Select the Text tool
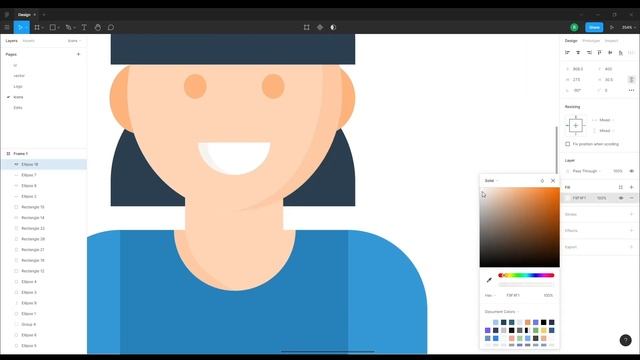 tap(84, 27)
